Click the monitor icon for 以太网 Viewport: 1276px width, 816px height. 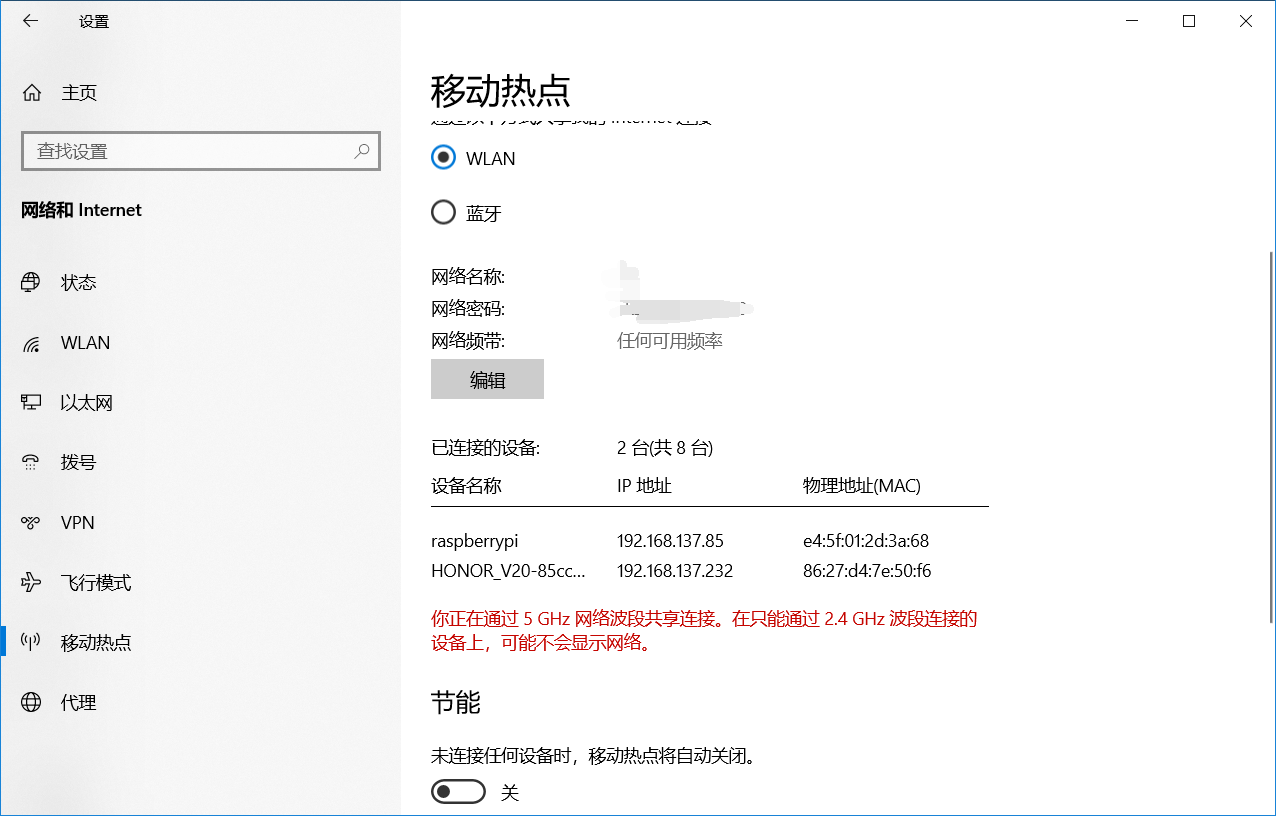tap(31, 402)
